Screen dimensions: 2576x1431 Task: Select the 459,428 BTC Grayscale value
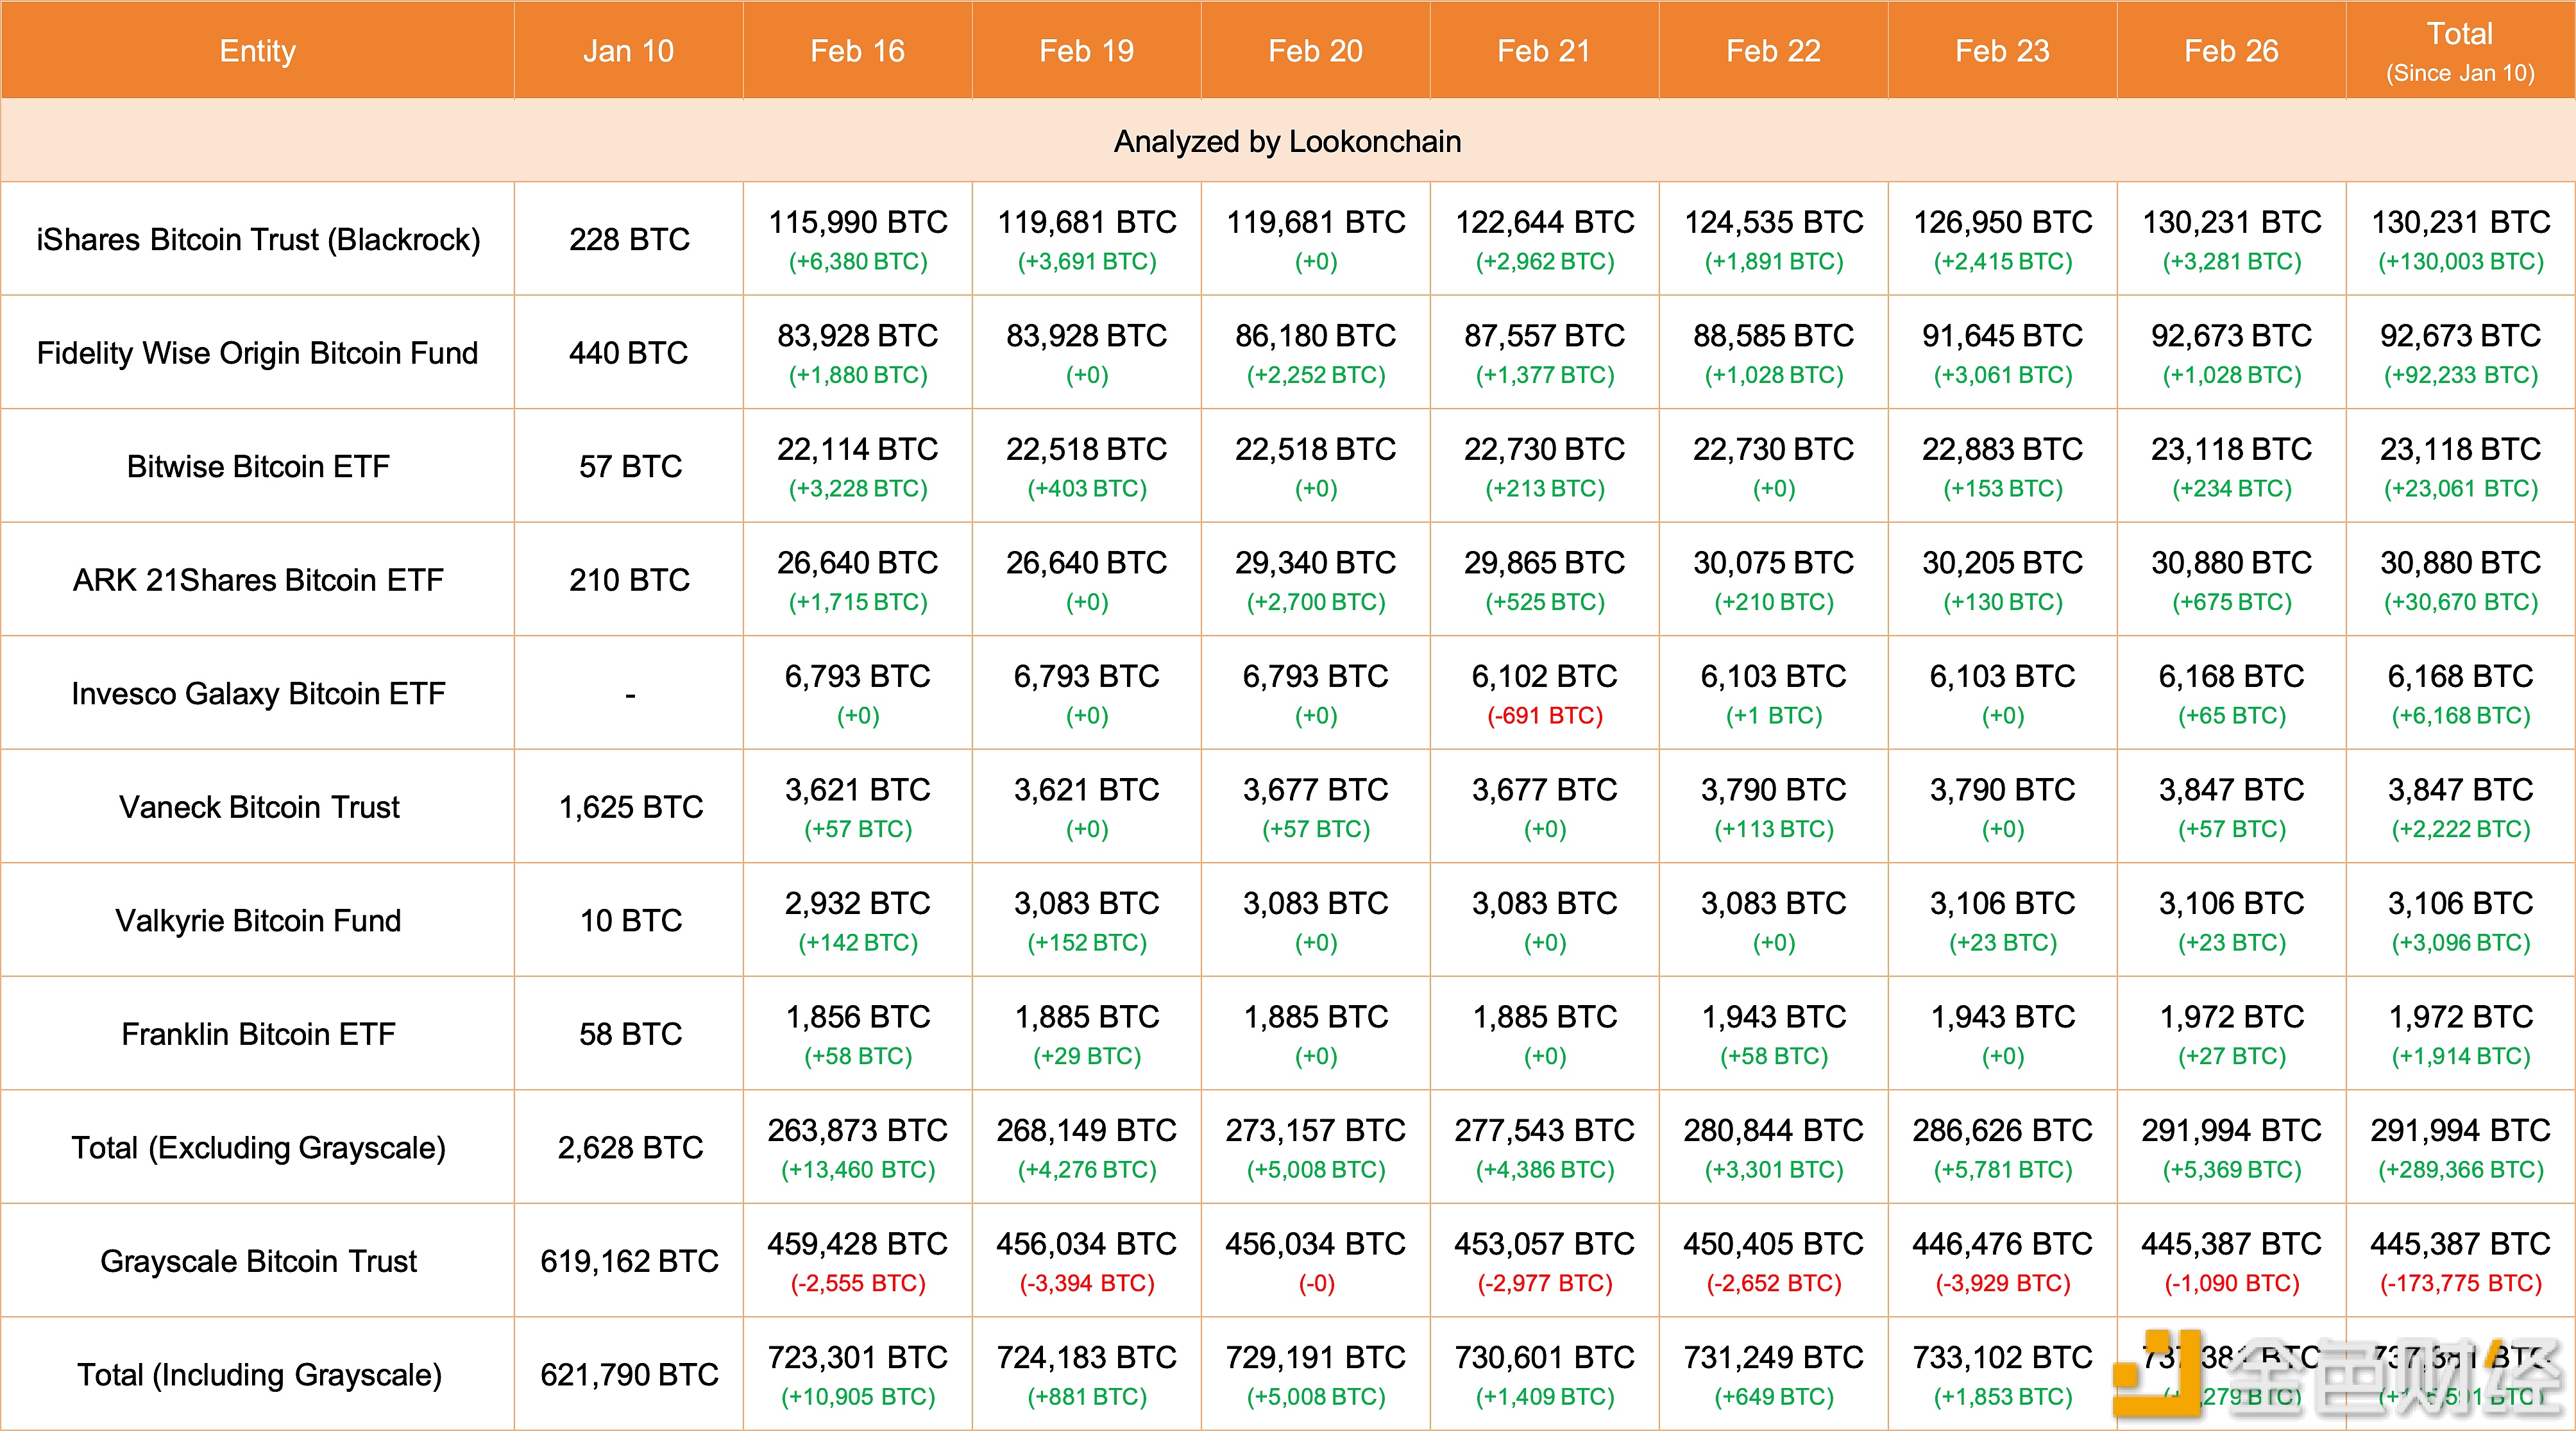(x=858, y=1244)
